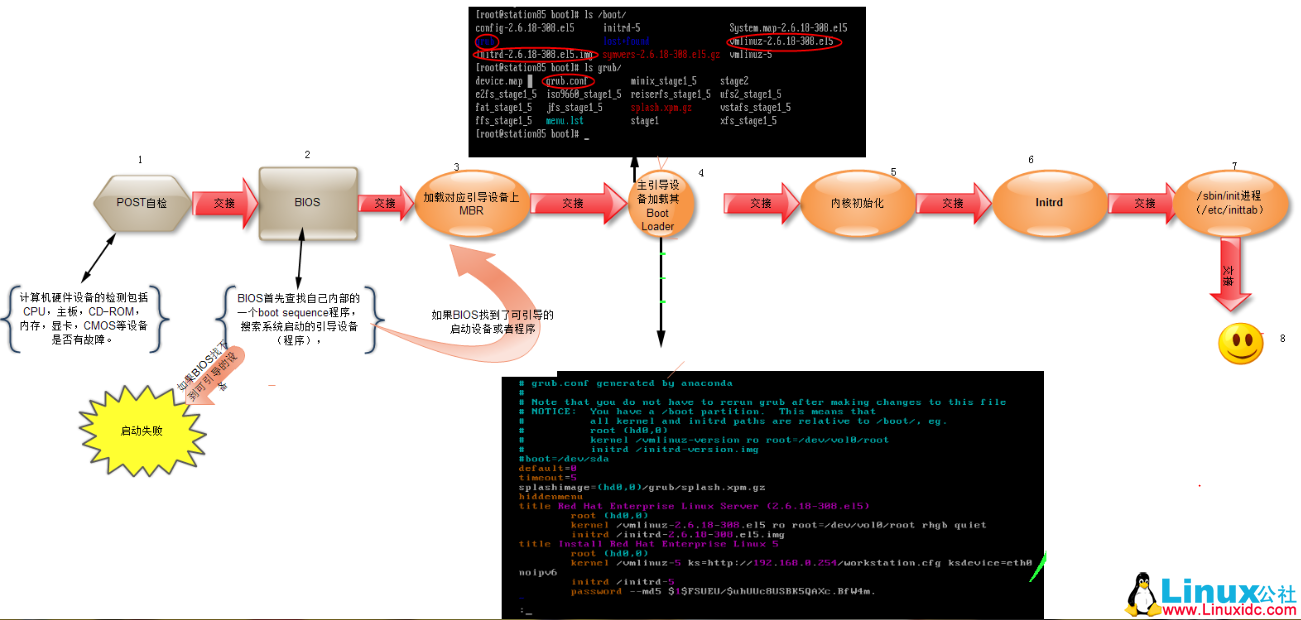Open the www.Linuxidc.com link
Viewport: 1301px width, 620px height.
tap(1230, 610)
